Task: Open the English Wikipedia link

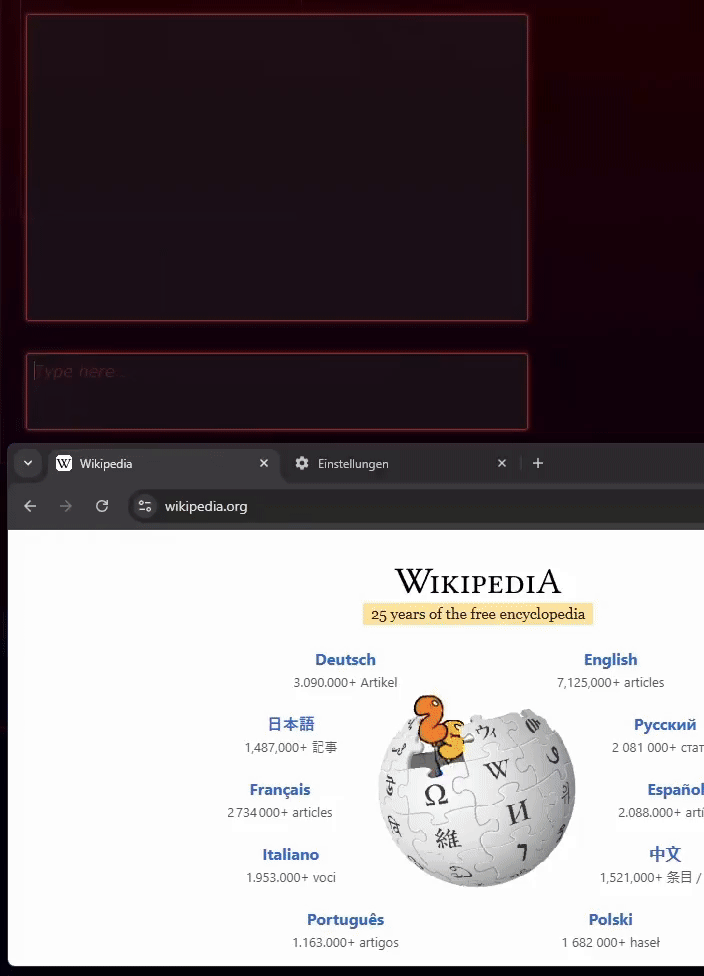Action: coord(611,660)
